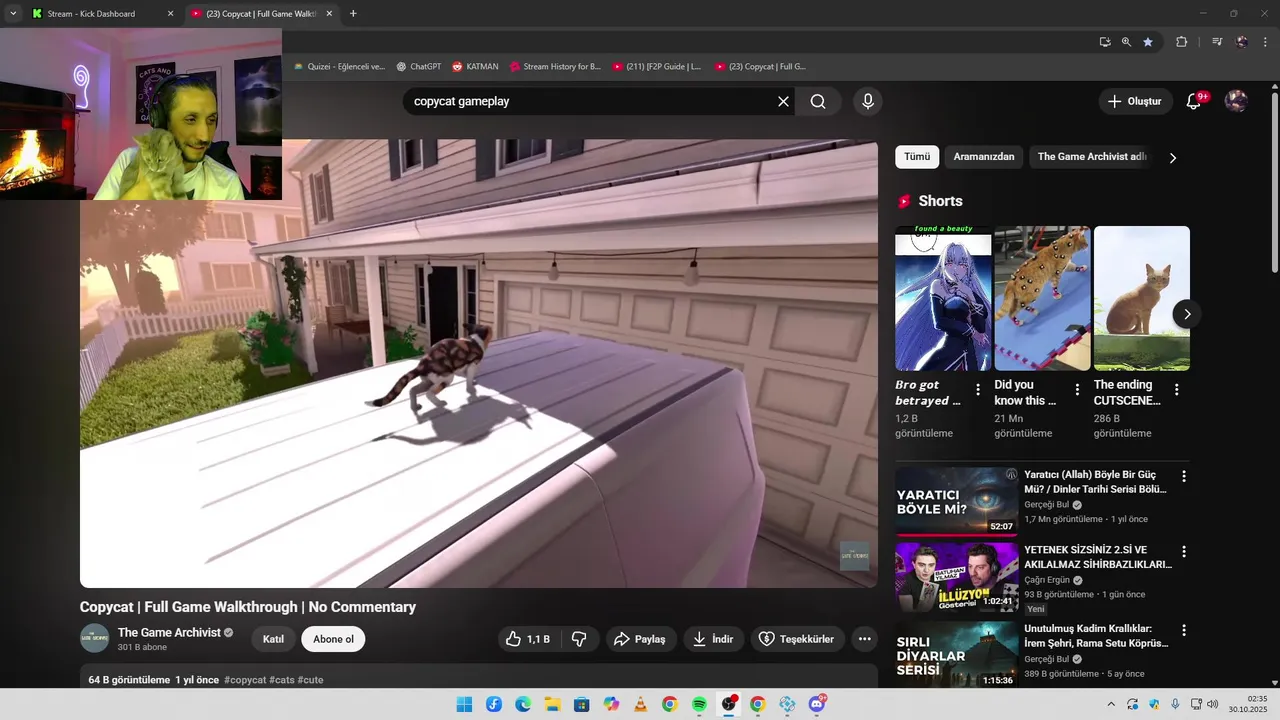Open the Quizei bookmark
Image resolution: width=1280 pixels, height=720 pixels.
(339, 67)
